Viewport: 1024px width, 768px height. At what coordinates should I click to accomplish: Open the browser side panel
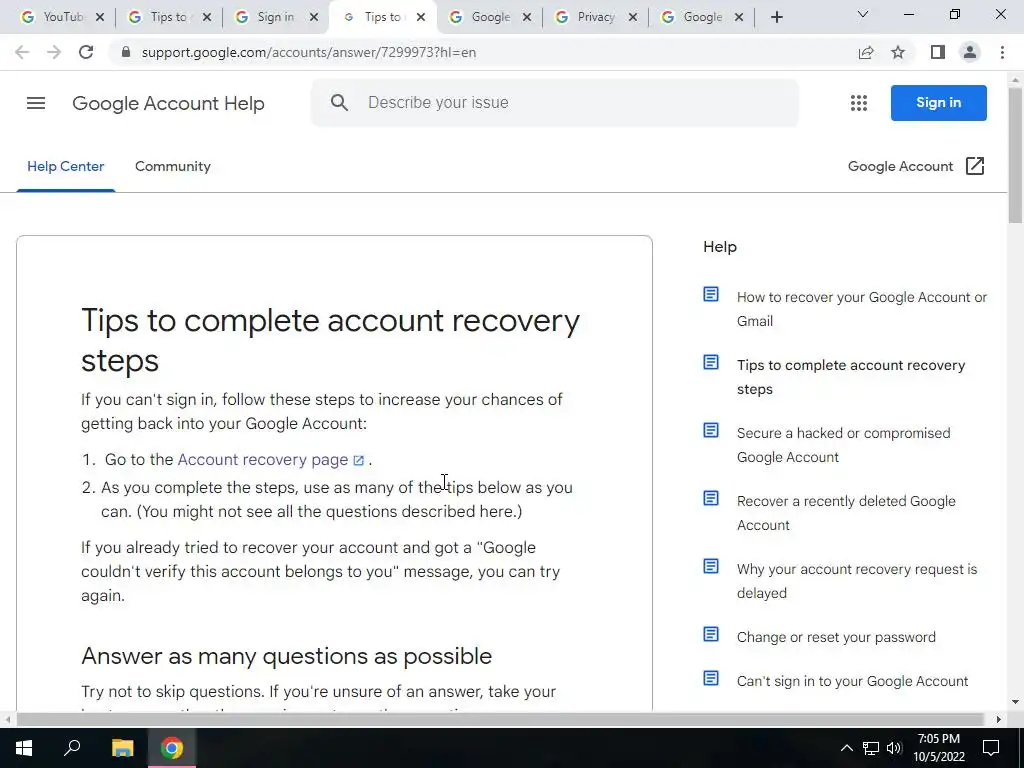tap(938, 52)
